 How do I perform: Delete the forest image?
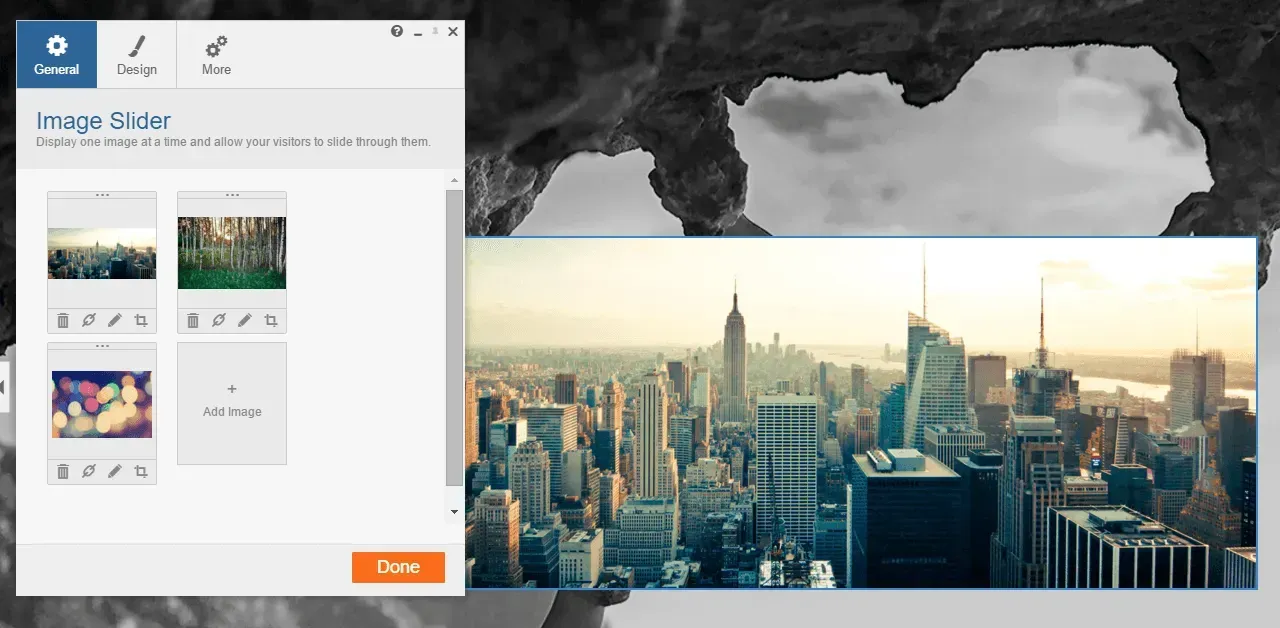193,321
